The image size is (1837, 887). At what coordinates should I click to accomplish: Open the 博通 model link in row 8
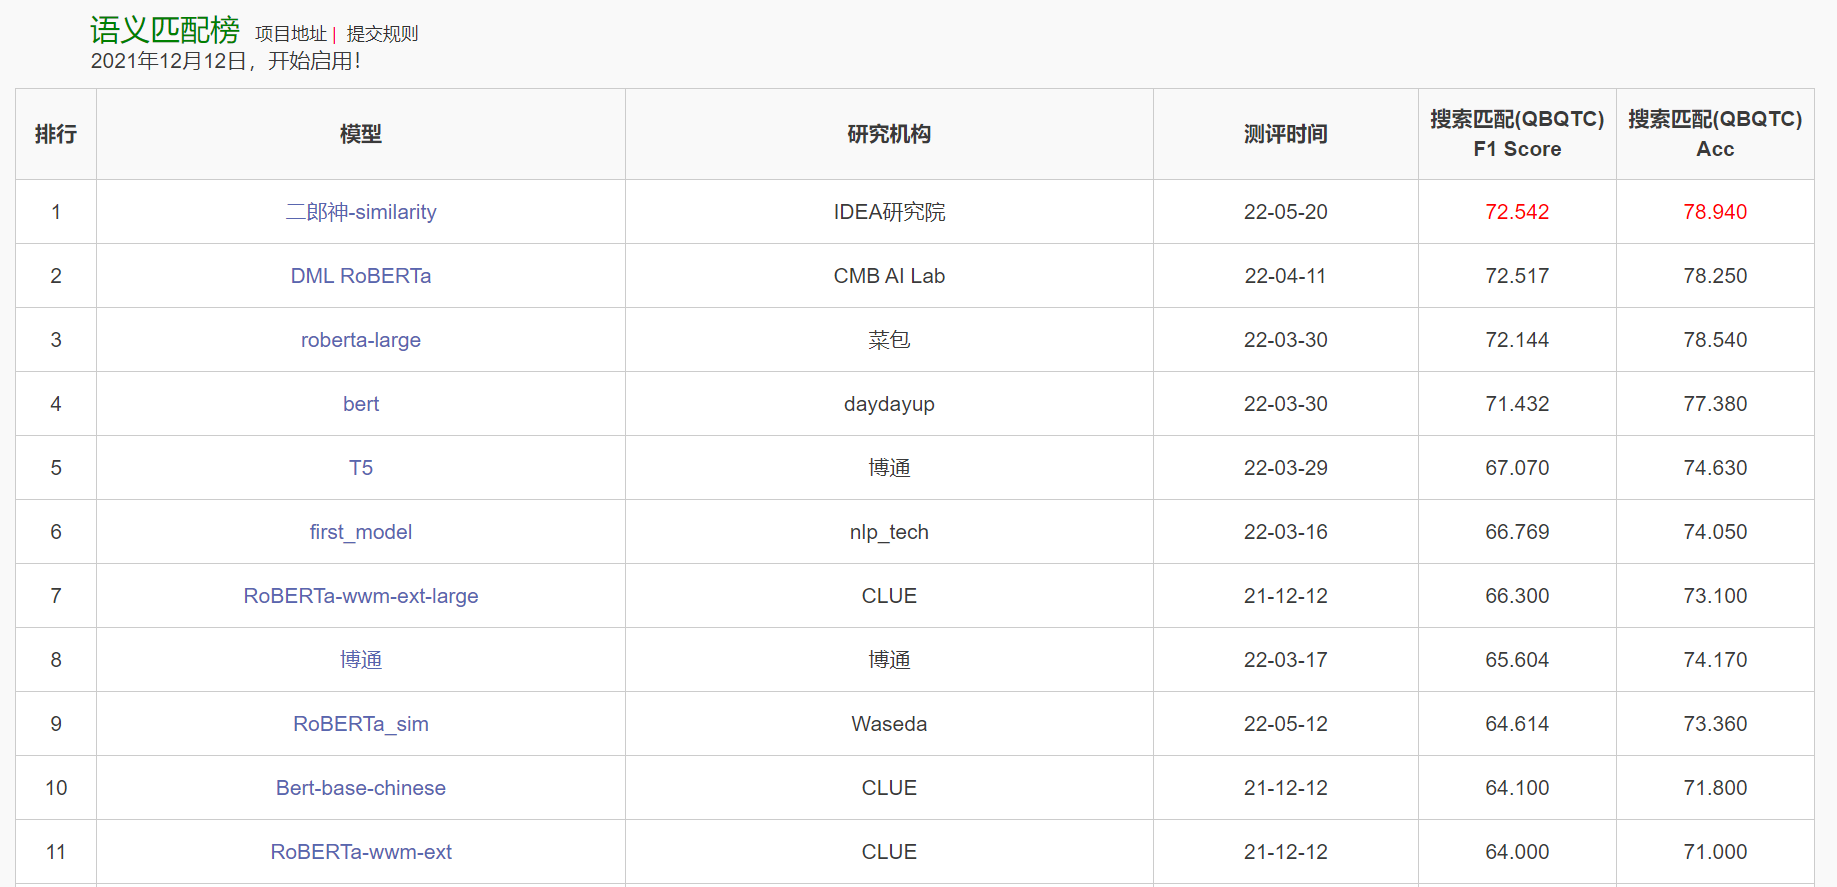pyautogui.click(x=361, y=660)
